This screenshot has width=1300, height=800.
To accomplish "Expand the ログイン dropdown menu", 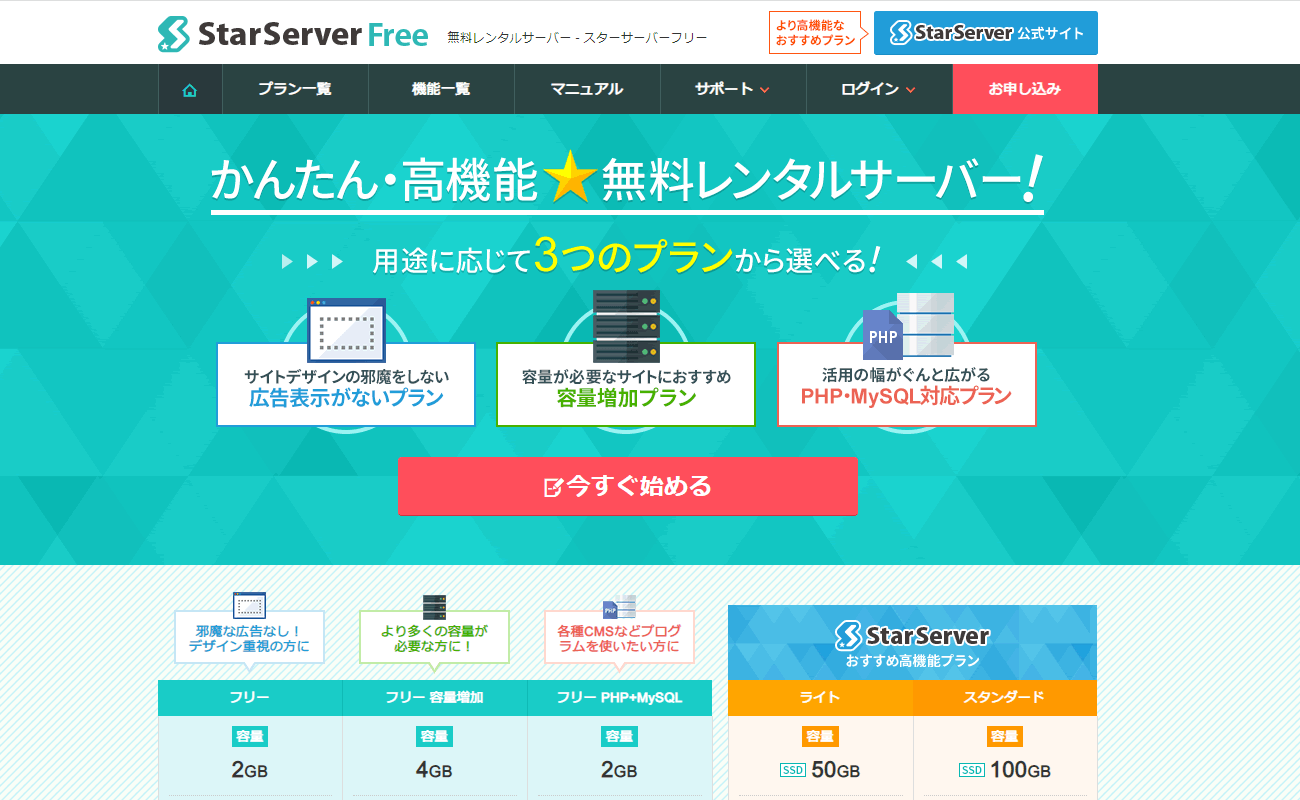I will click(878, 89).
